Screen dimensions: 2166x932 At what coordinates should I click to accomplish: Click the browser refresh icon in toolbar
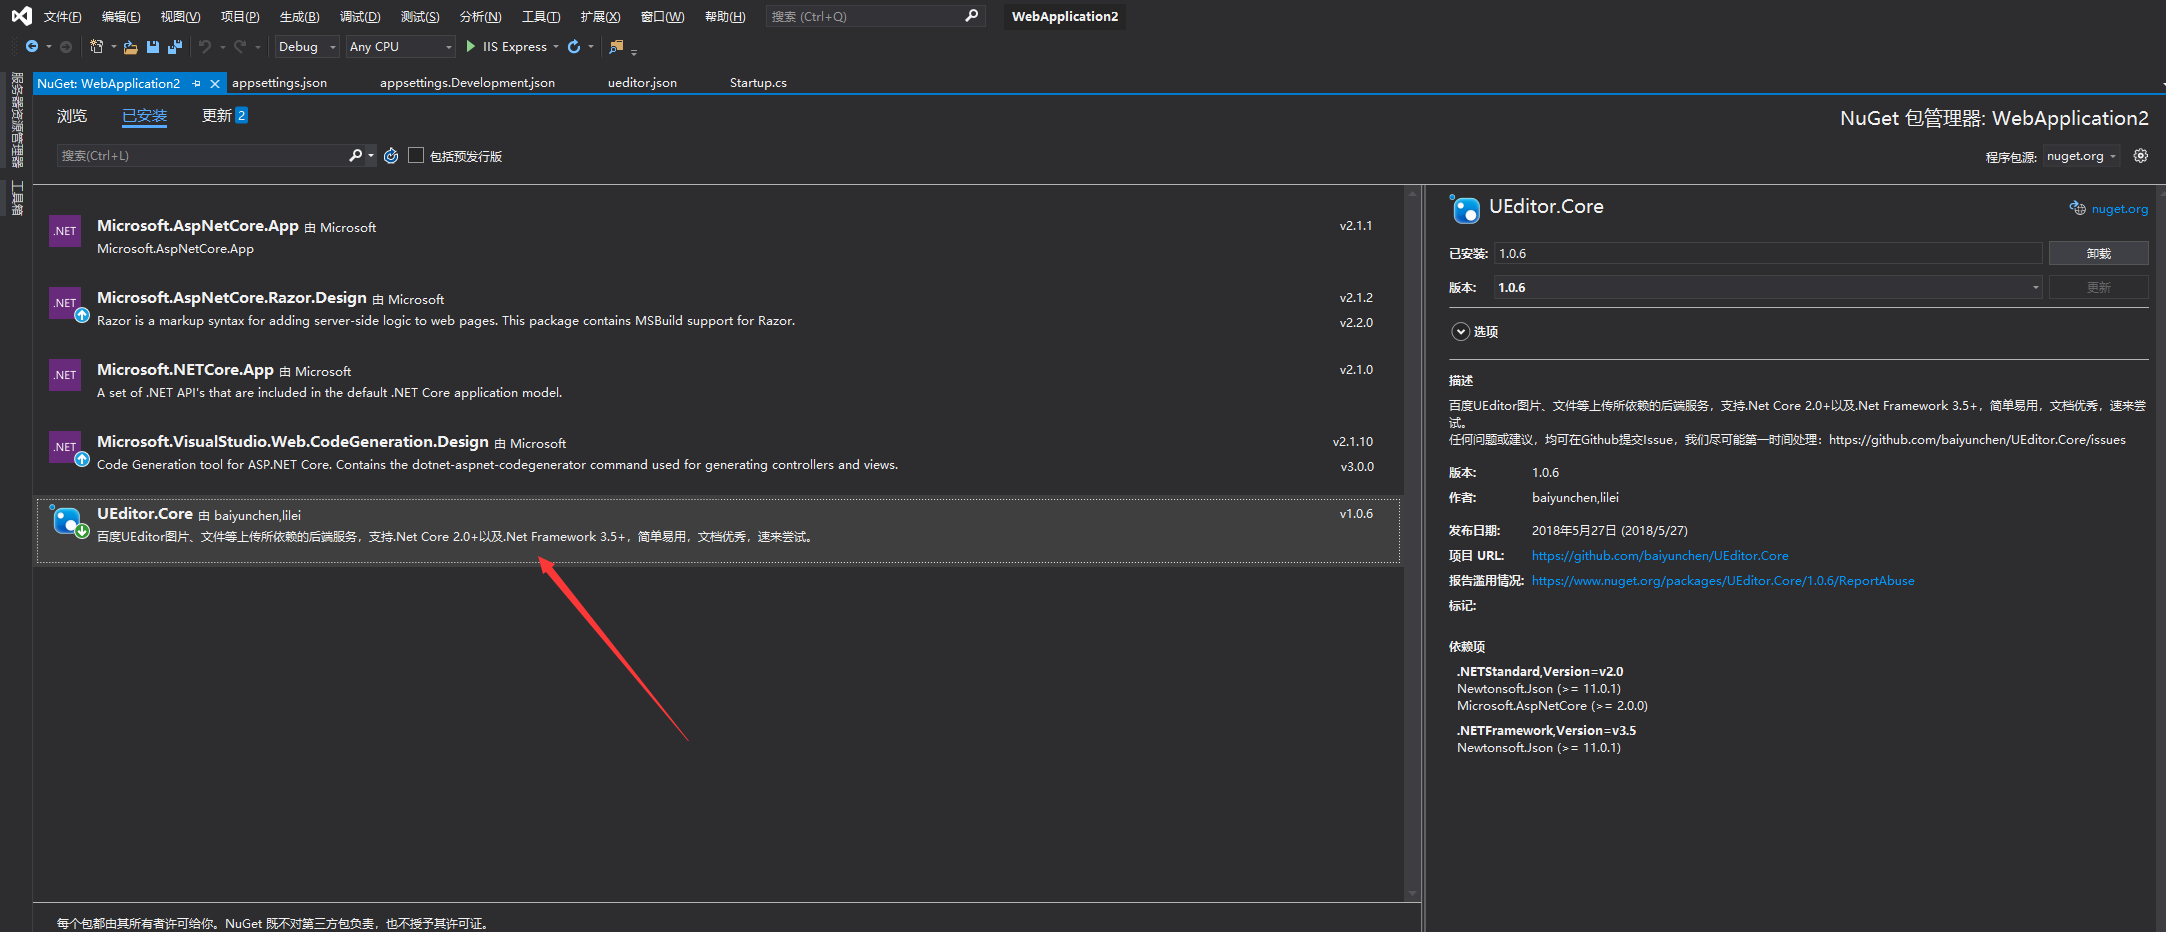574,47
